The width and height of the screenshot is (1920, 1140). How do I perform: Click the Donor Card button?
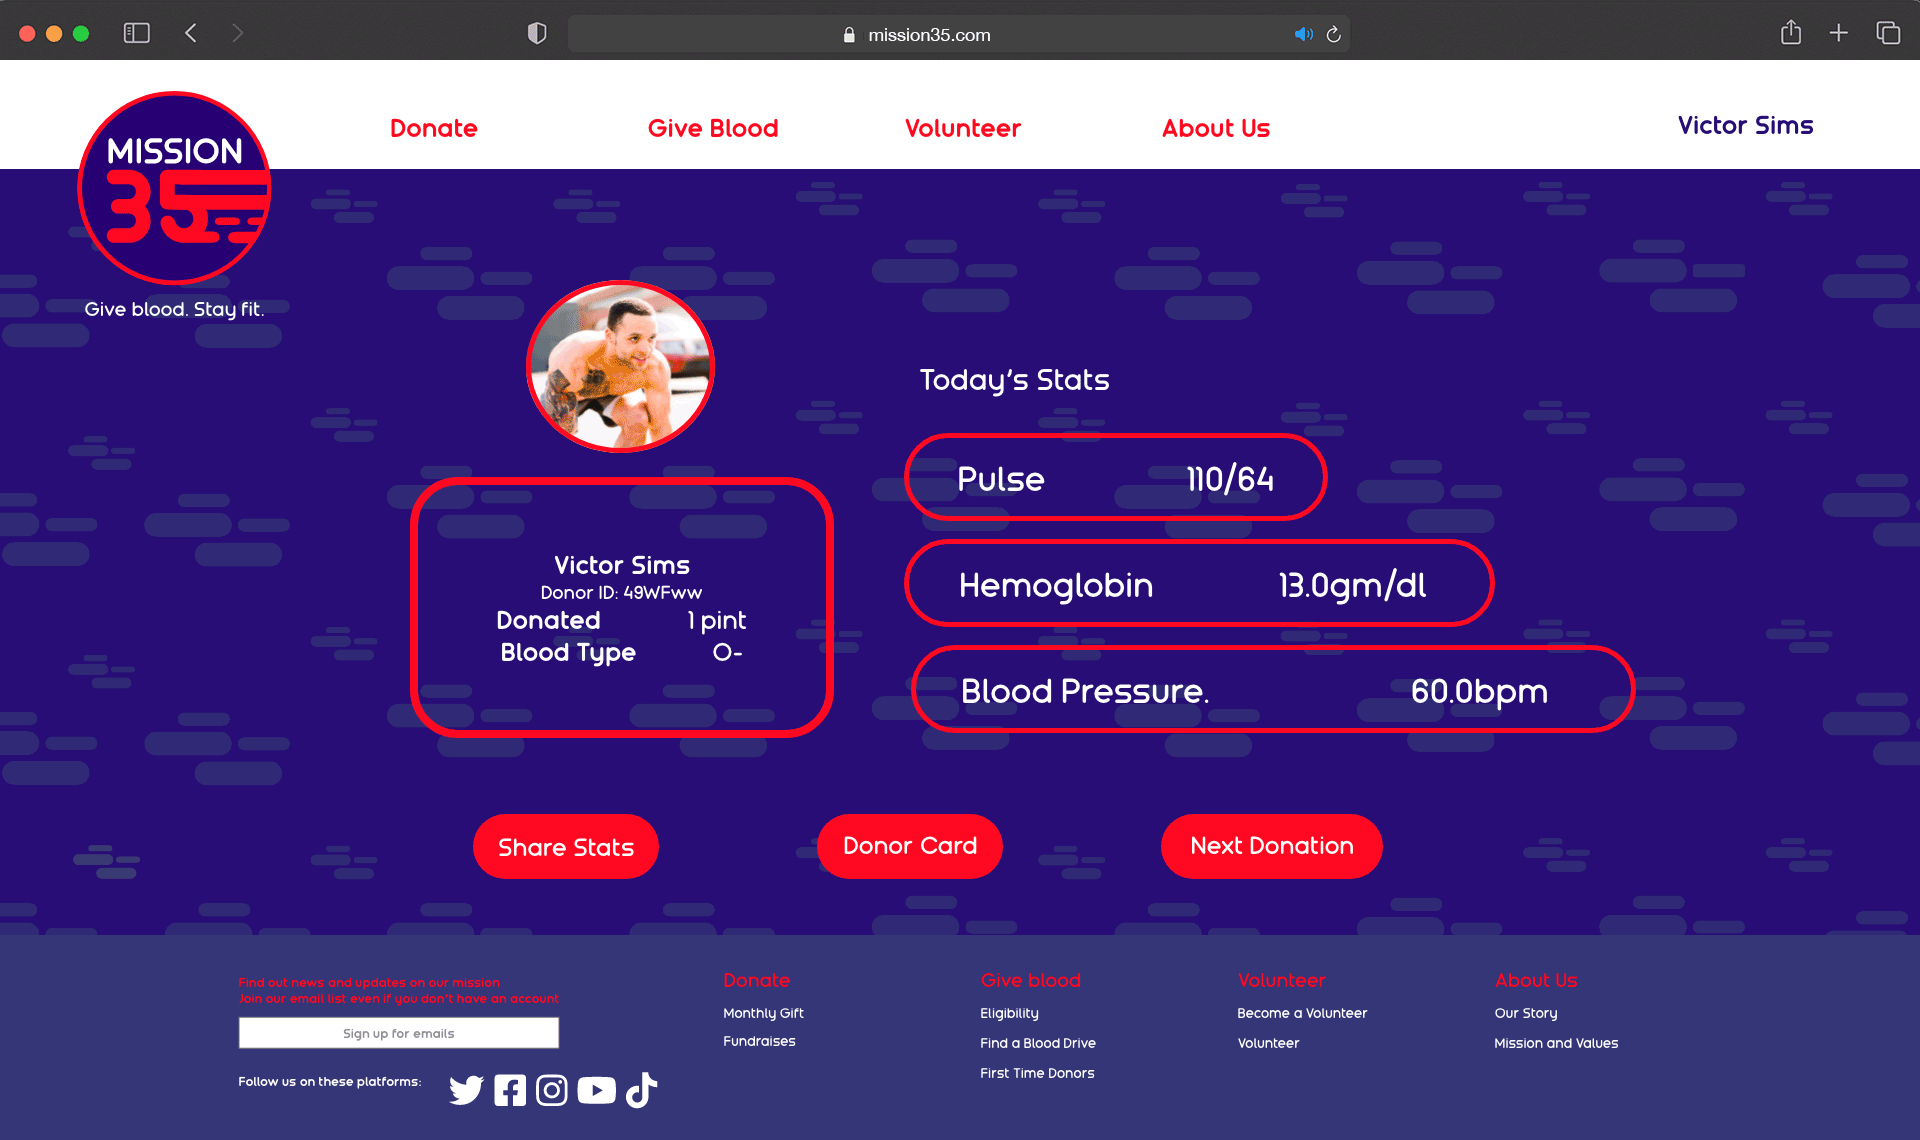910,846
